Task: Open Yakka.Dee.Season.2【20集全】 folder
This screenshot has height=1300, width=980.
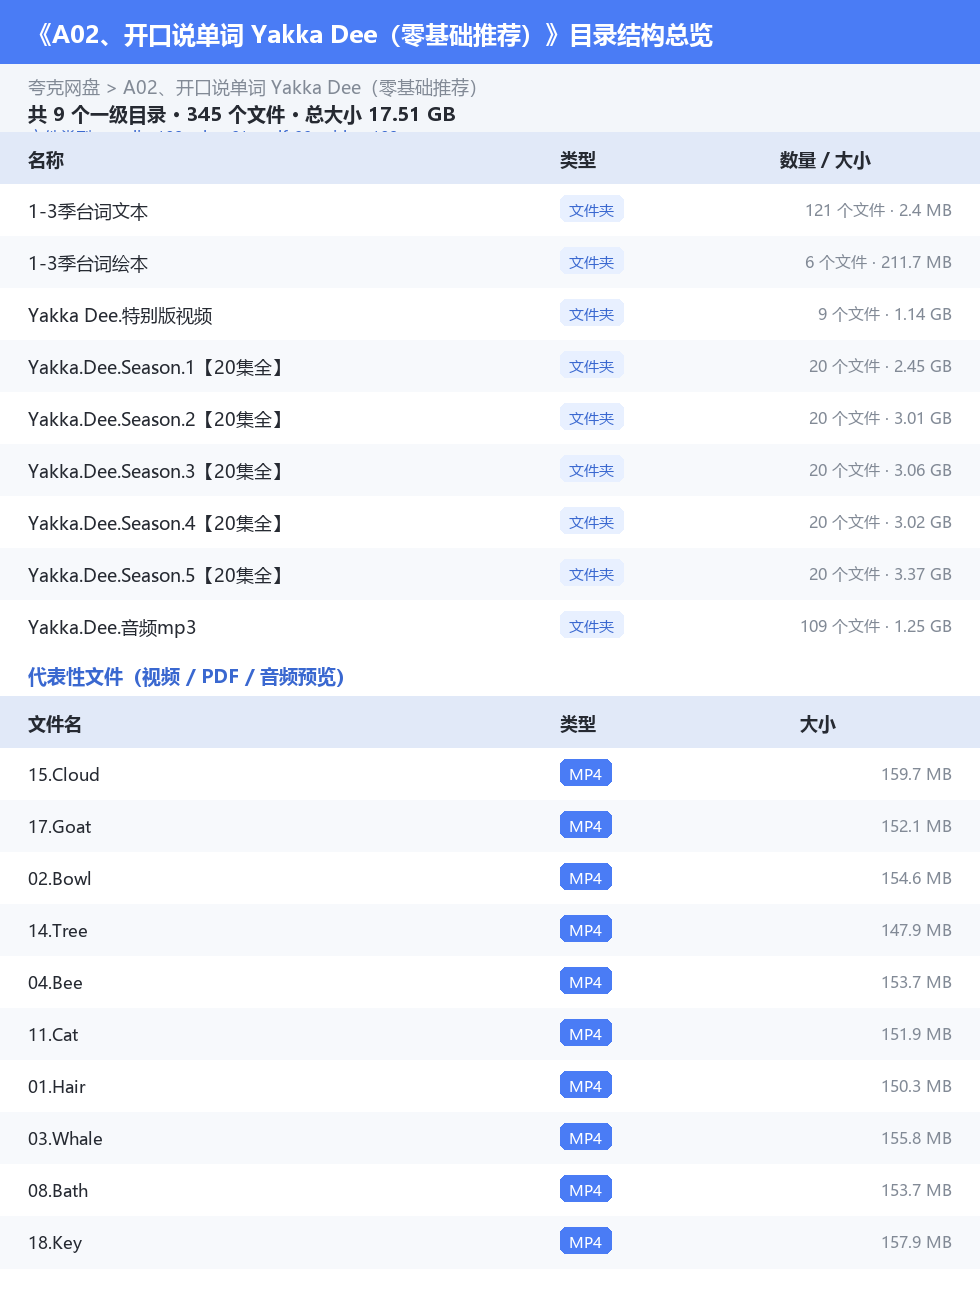Action: [x=156, y=419]
